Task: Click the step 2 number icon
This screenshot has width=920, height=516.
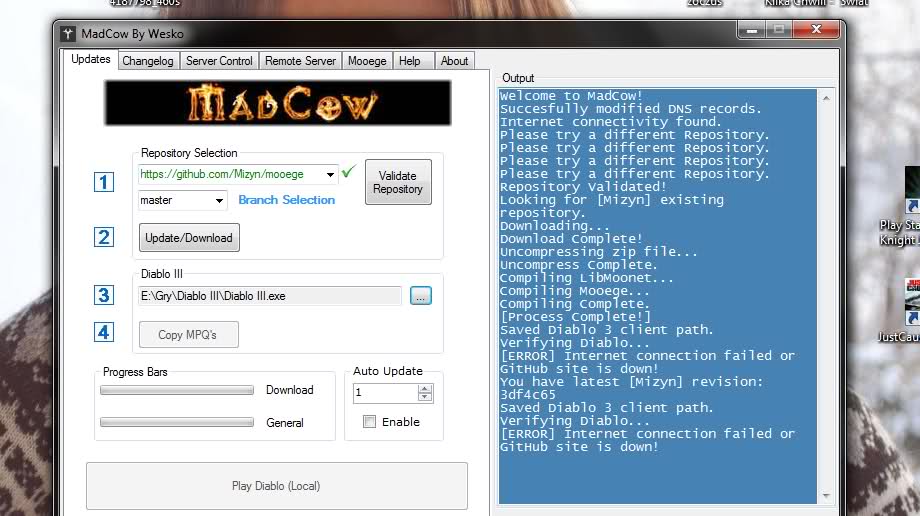Action: [x=104, y=238]
